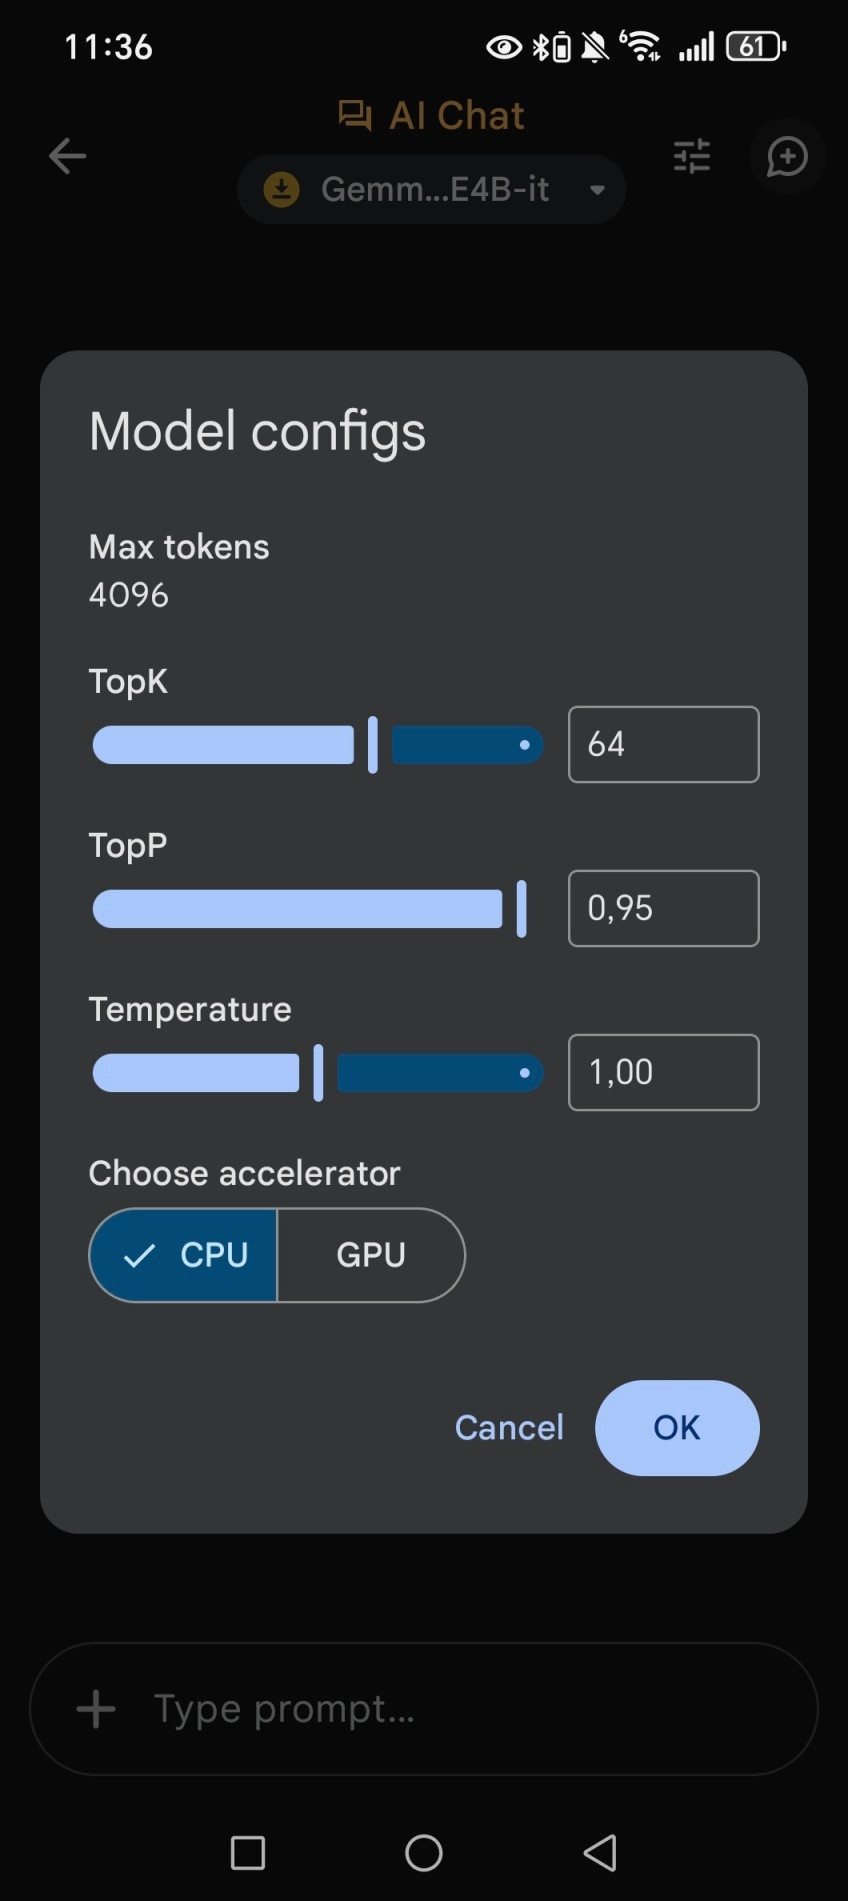
Task: Tap the model selector dropdown arrow
Action: [x=598, y=189]
